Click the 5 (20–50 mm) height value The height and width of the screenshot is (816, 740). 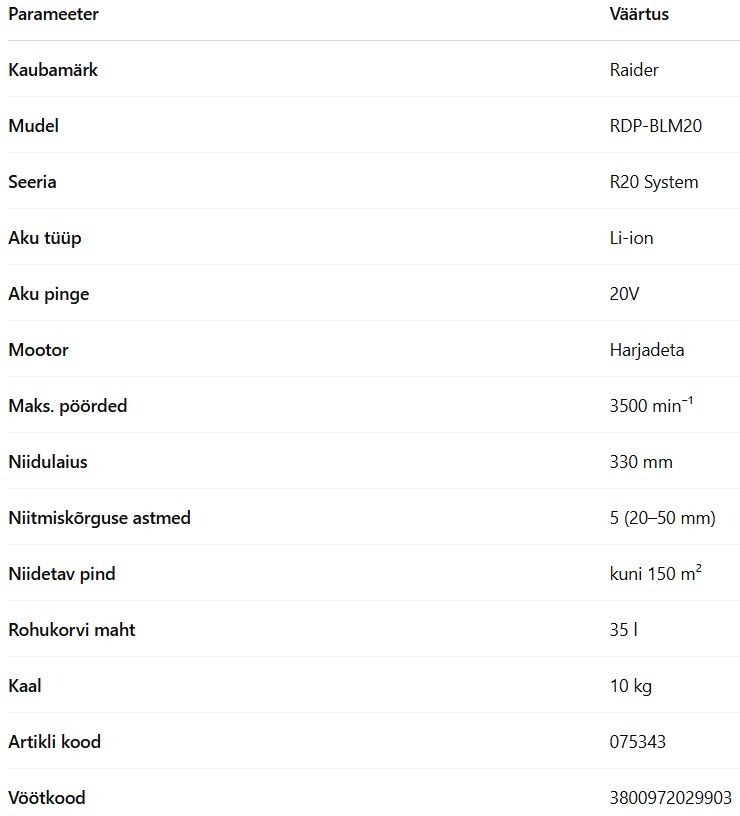(662, 518)
